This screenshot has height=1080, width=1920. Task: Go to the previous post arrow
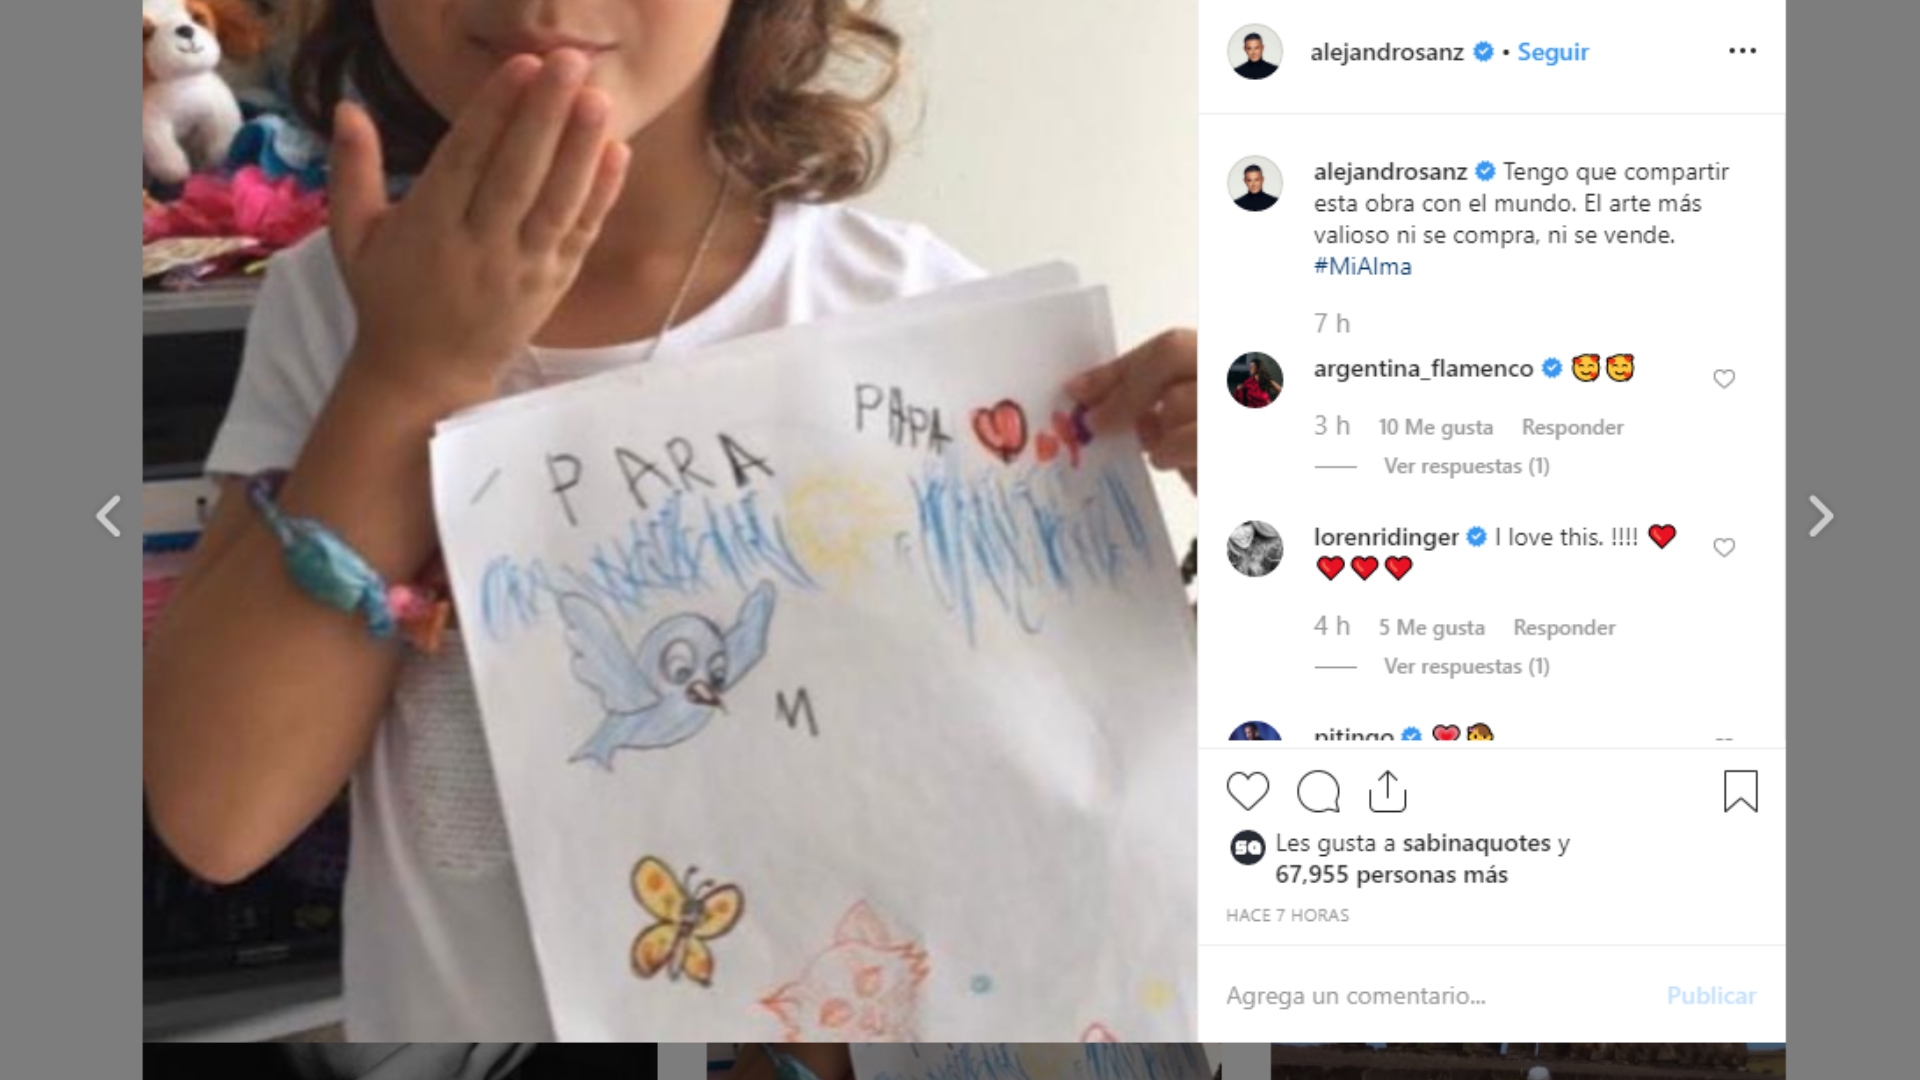tap(108, 516)
